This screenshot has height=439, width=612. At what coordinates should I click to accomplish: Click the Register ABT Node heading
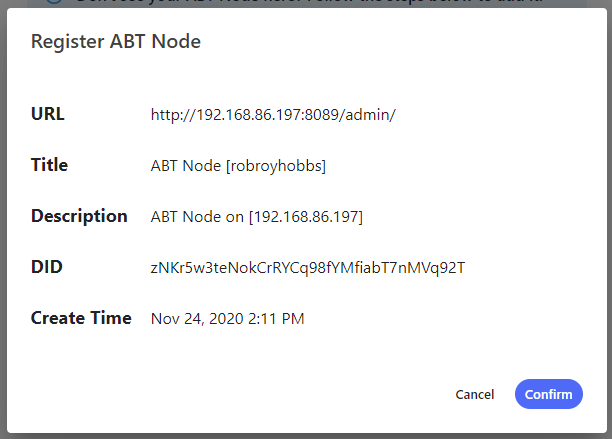116,42
